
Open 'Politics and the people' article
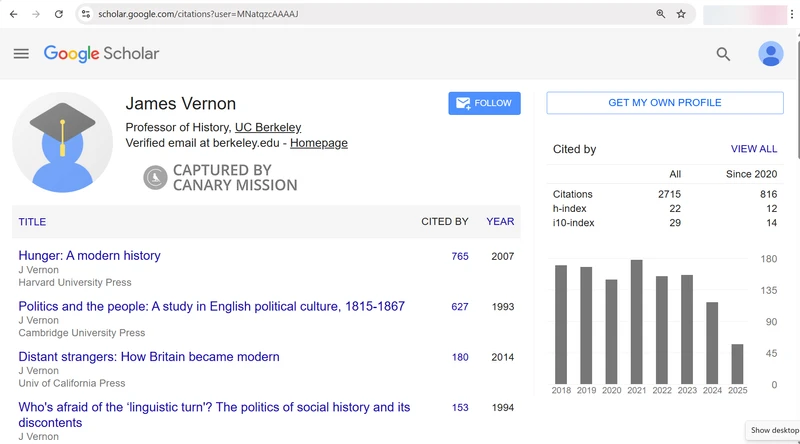pos(212,306)
